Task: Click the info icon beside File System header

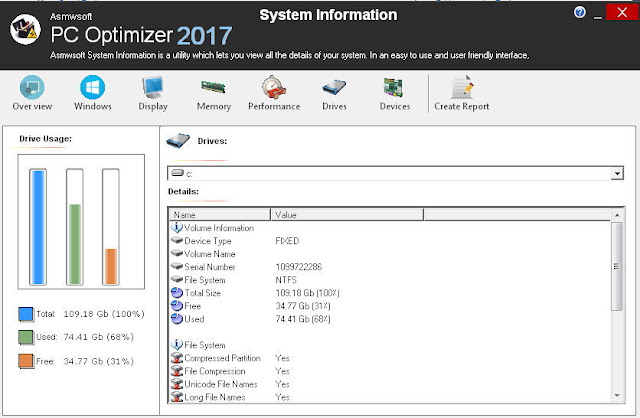Action: click(x=176, y=344)
